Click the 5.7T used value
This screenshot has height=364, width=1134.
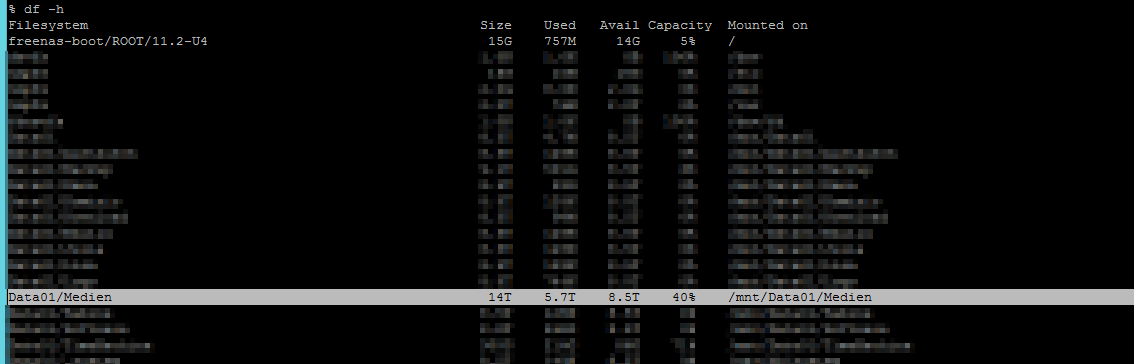click(x=560, y=297)
